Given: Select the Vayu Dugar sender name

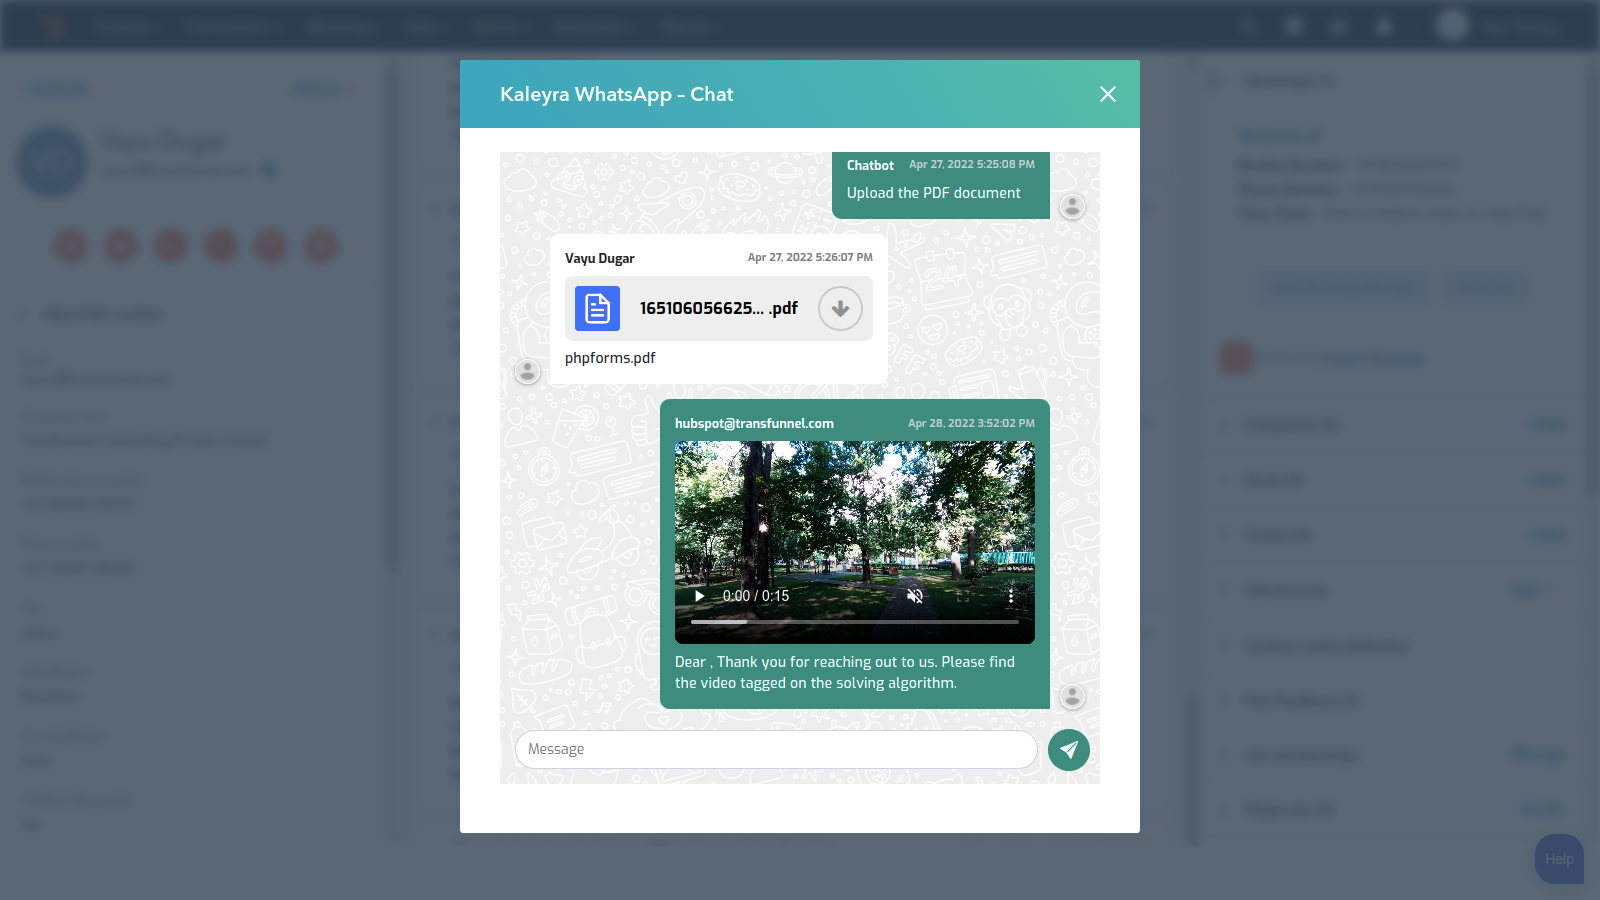Looking at the screenshot, I should [x=600, y=258].
